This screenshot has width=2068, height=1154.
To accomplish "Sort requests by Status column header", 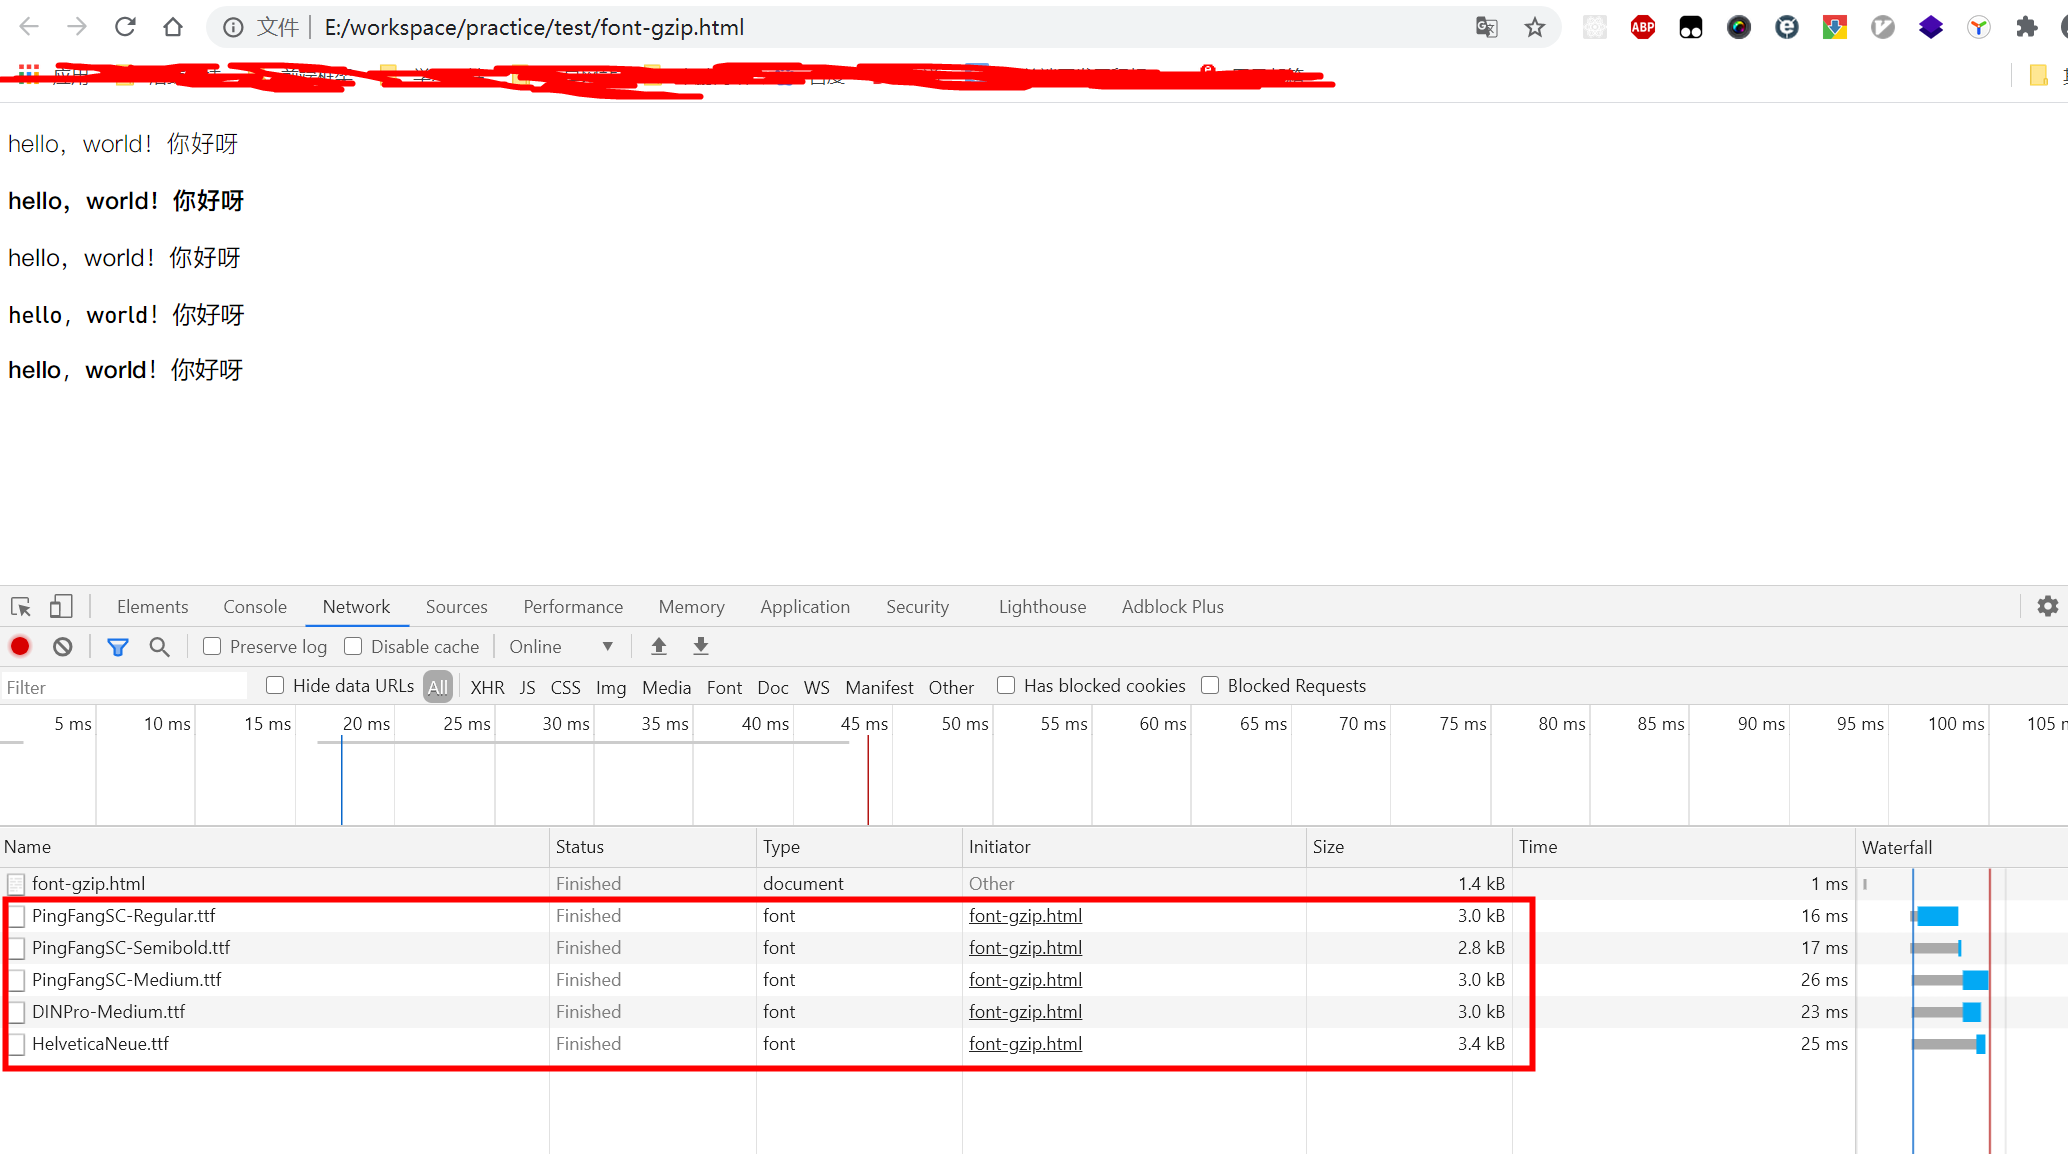I will tap(653, 846).
